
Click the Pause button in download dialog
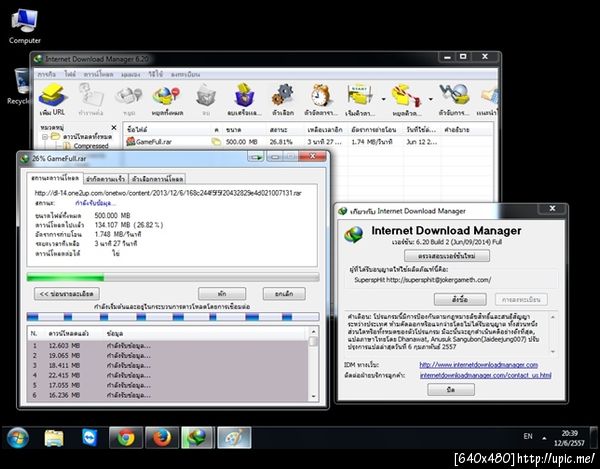[222, 293]
